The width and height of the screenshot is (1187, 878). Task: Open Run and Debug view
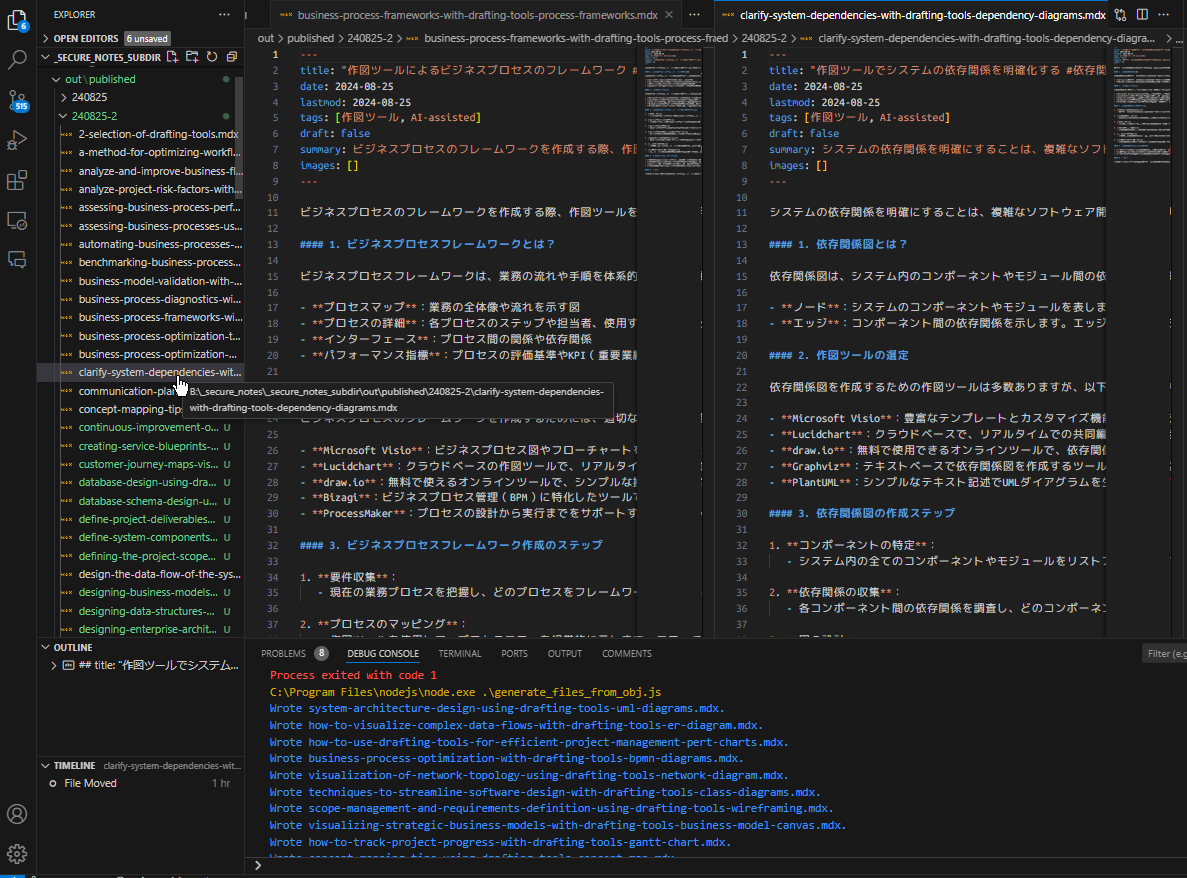pyautogui.click(x=17, y=140)
